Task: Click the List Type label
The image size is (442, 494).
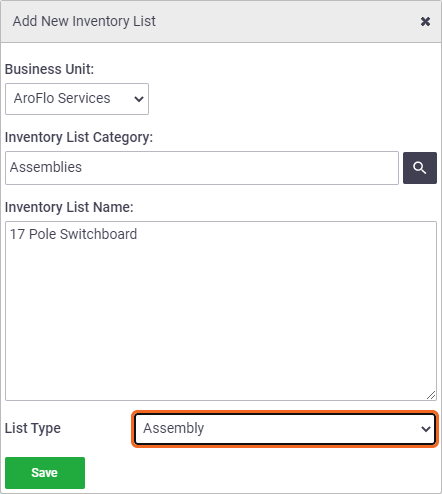Action: coord(33,428)
